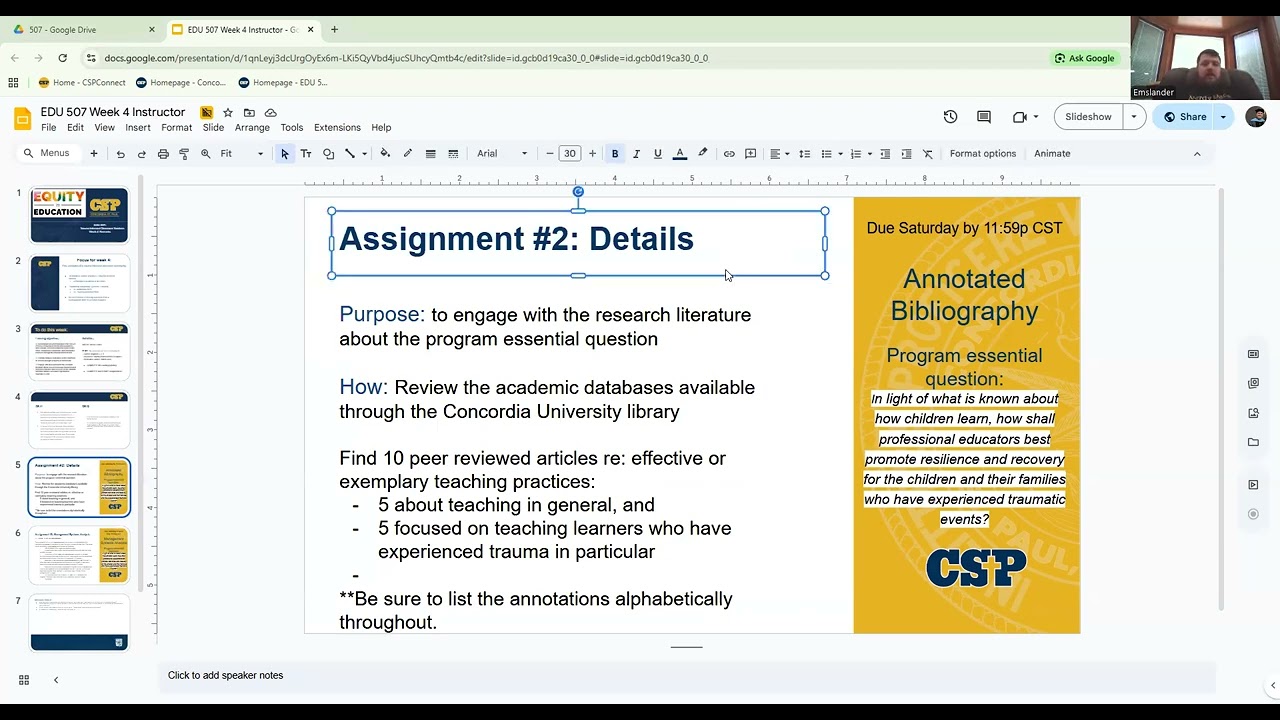Hide the menus with collapse chevron
The height and width of the screenshot is (720, 1280).
pyautogui.click(x=1197, y=154)
